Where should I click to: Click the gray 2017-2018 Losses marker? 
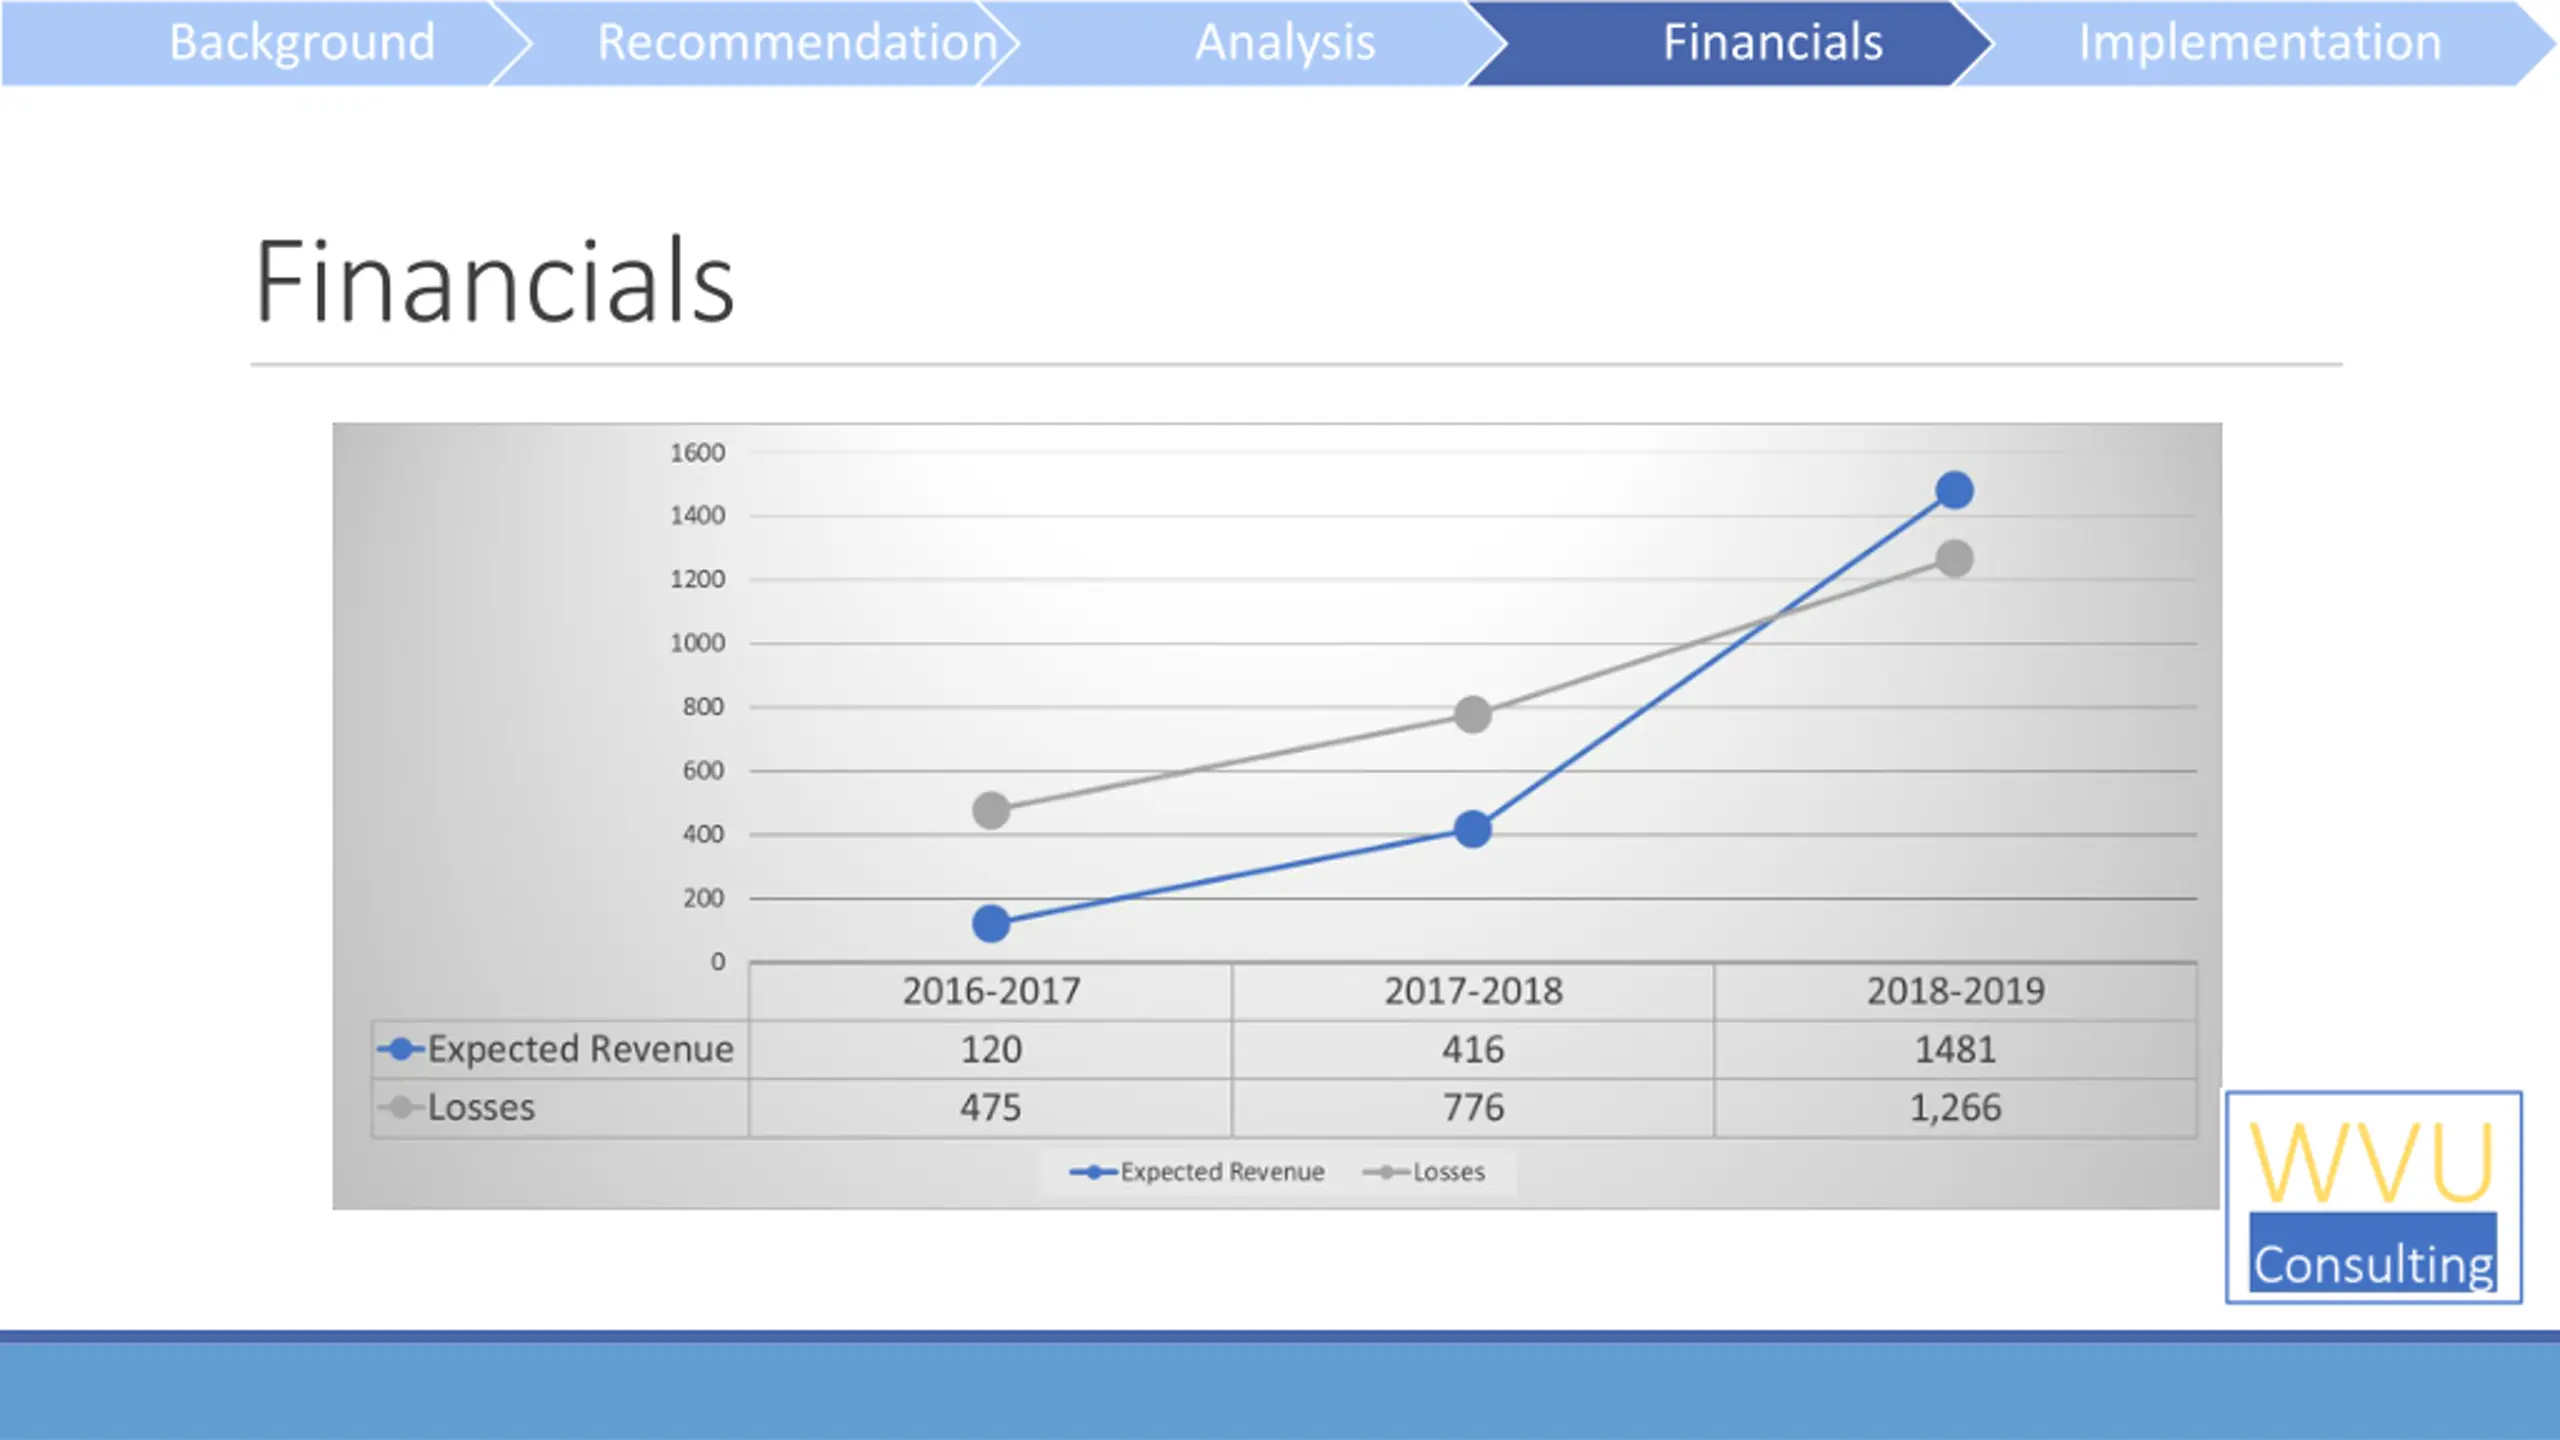click(1472, 714)
